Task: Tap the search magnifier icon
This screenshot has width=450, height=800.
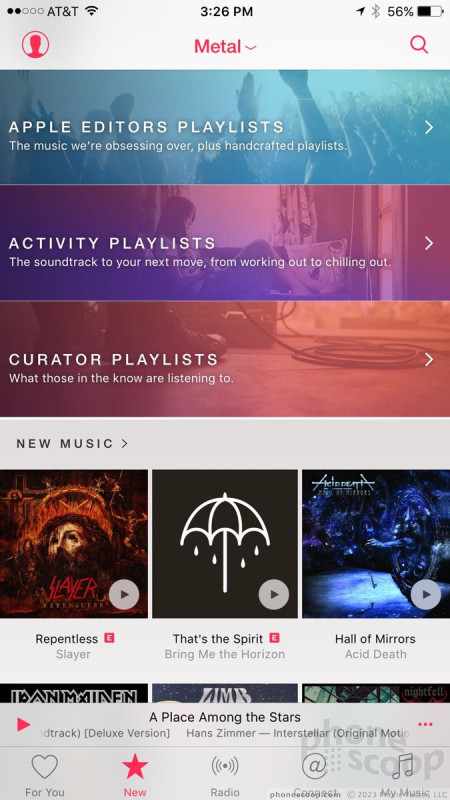Action: pos(419,45)
